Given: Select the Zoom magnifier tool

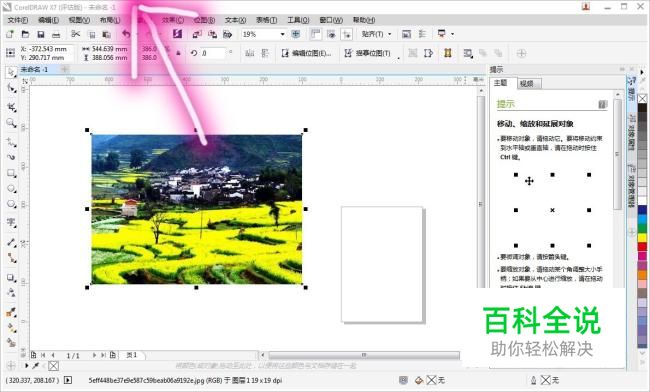Looking at the screenshot, I should pos(11,123).
